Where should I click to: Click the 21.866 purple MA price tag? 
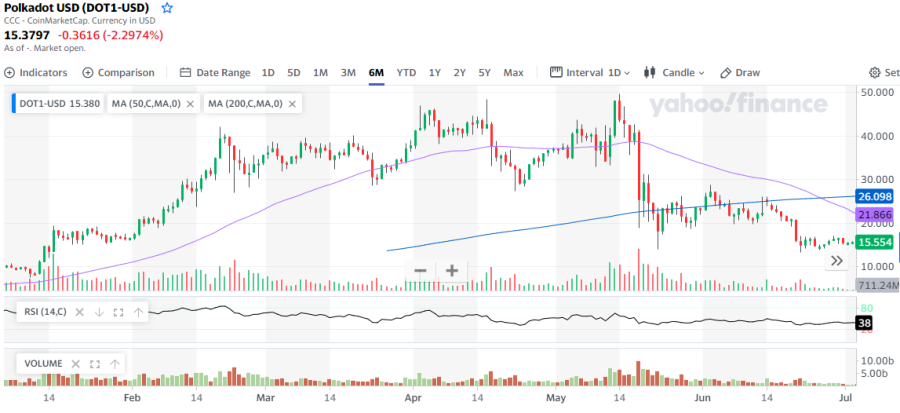pyautogui.click(x=876, y=215)
